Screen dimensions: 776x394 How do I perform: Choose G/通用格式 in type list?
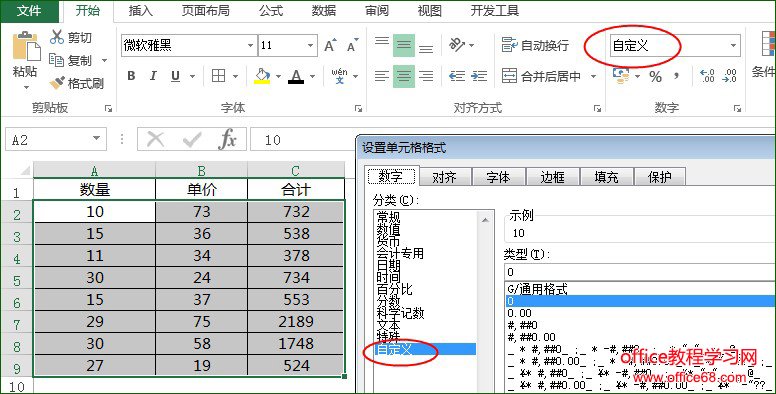pyautogui.click(x=537, y=289)
